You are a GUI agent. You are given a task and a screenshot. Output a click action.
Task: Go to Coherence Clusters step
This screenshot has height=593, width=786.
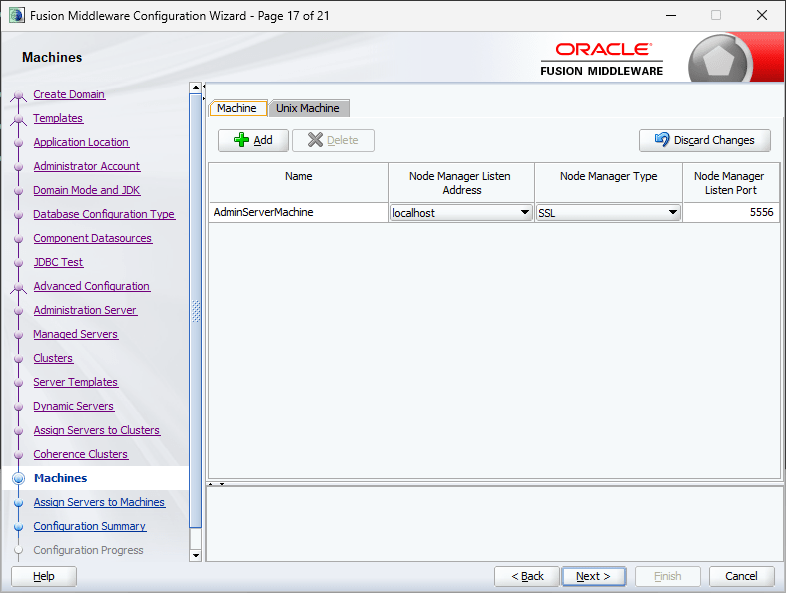point(81,455)
